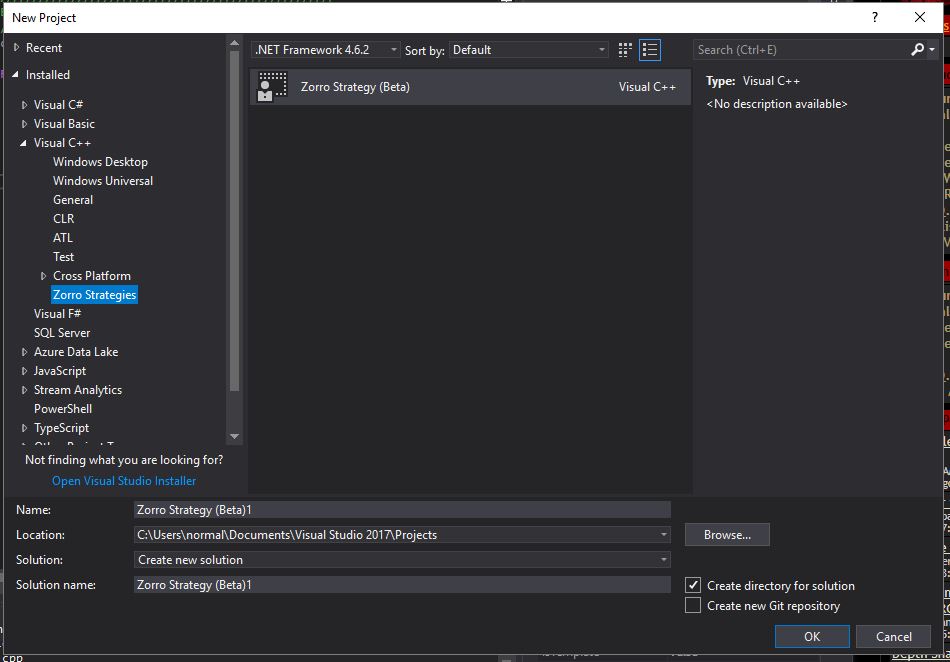This screenshot has width=950, height=662.
Task: Click the Visual C# label
Action: [58, 105]
